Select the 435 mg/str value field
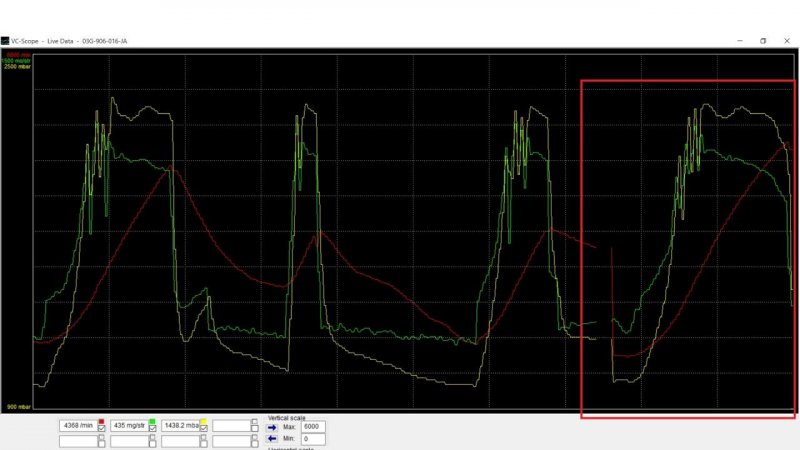This screenshot has width=800, height=450. click(129, 426)
